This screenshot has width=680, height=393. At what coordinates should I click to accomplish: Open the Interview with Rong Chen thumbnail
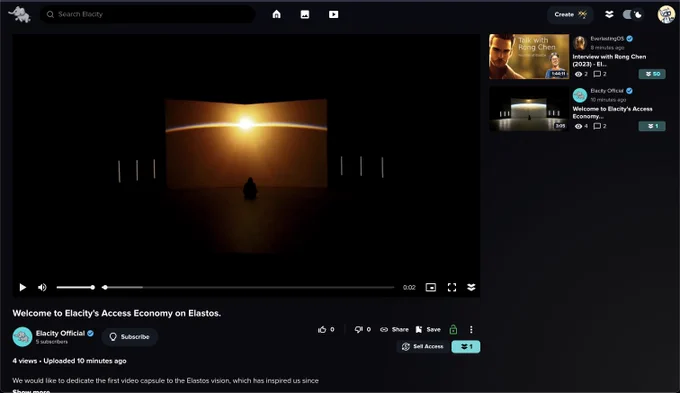coord(529,56)
